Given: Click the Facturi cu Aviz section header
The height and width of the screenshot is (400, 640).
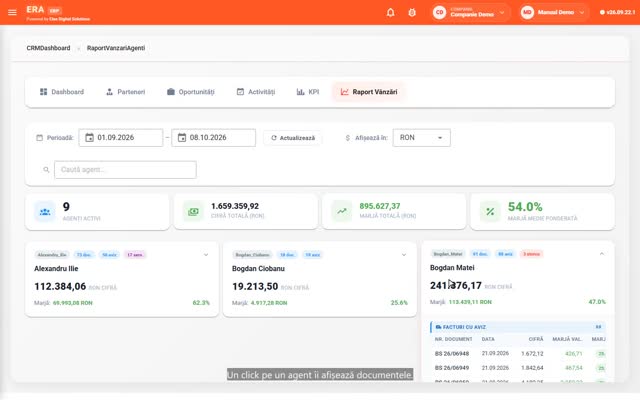Looking at the screenshot, I should (518, 327).
